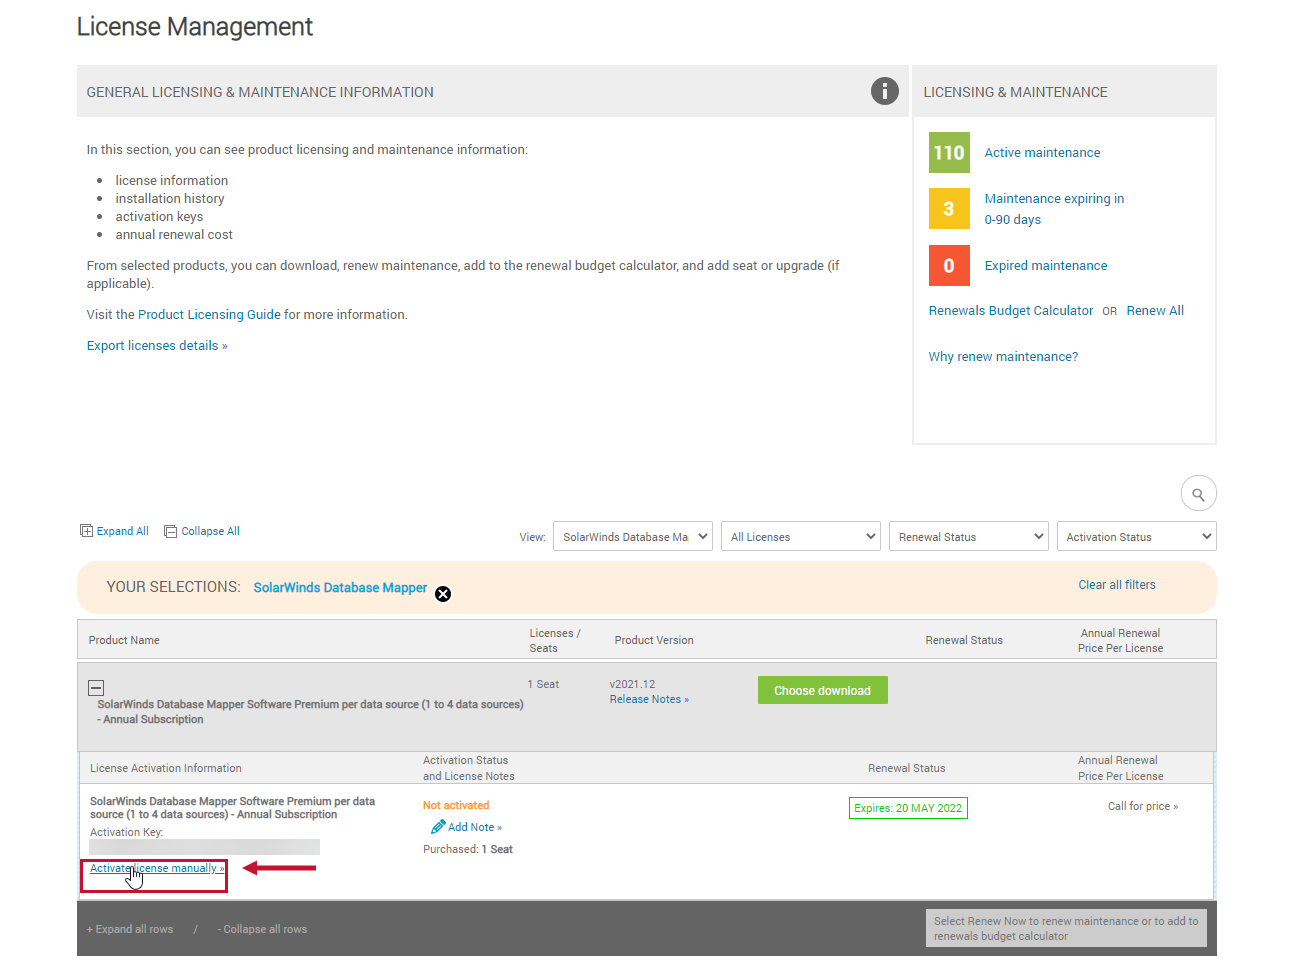
Task: Open the Renewal Status filter dropdown
Action: (x=969, y=536)
